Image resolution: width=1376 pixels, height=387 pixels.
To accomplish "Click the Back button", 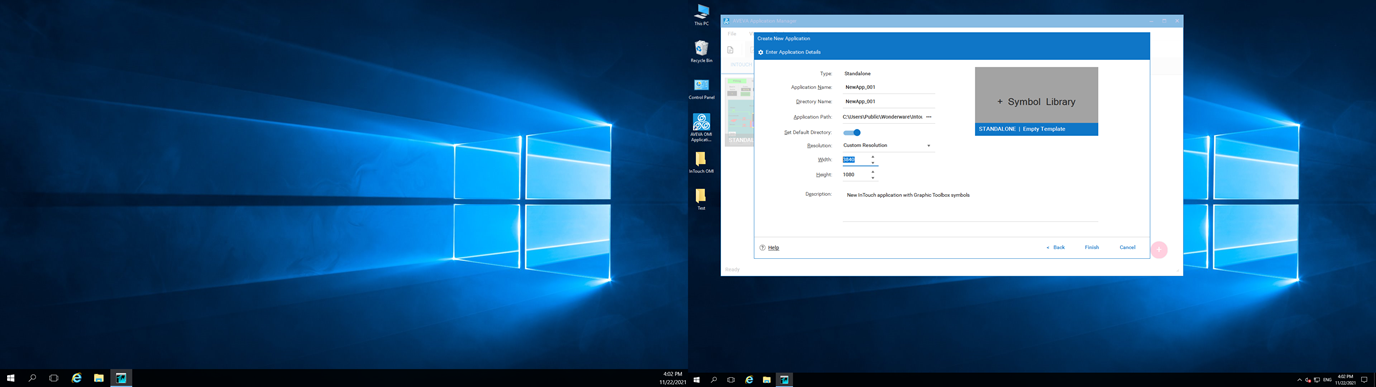I will 1056,247.
